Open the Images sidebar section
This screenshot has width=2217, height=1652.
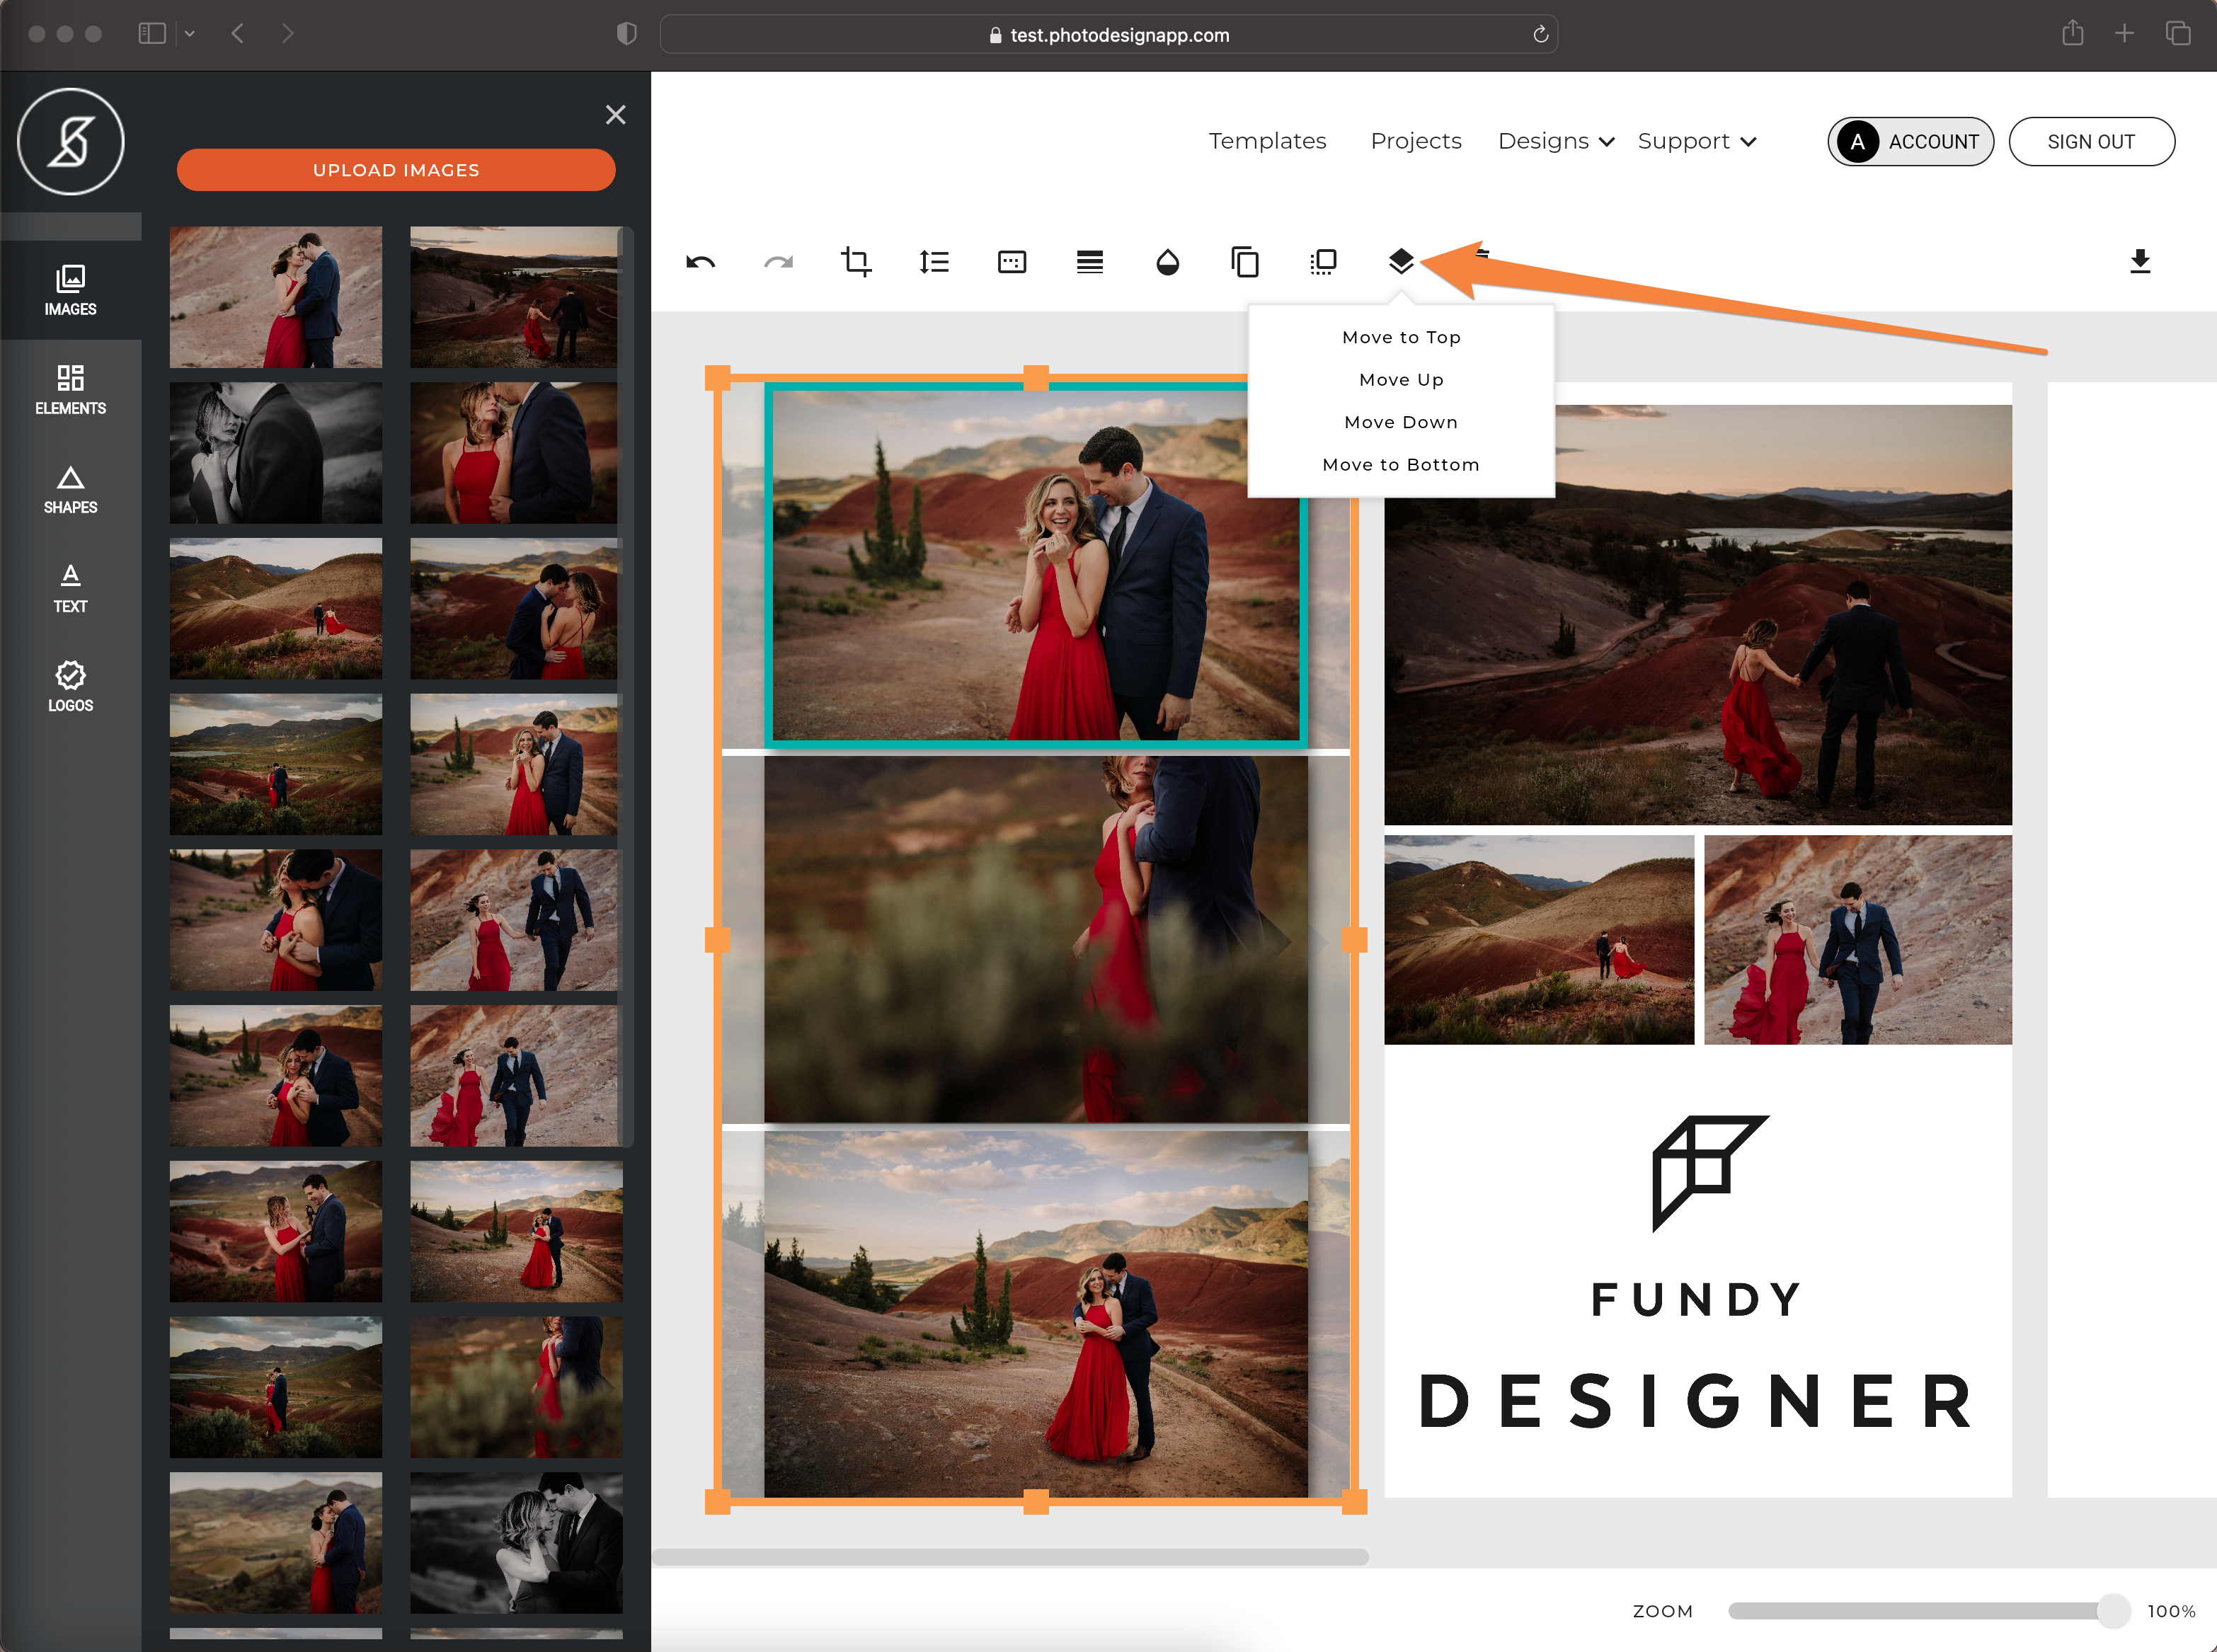pos(70,290)
